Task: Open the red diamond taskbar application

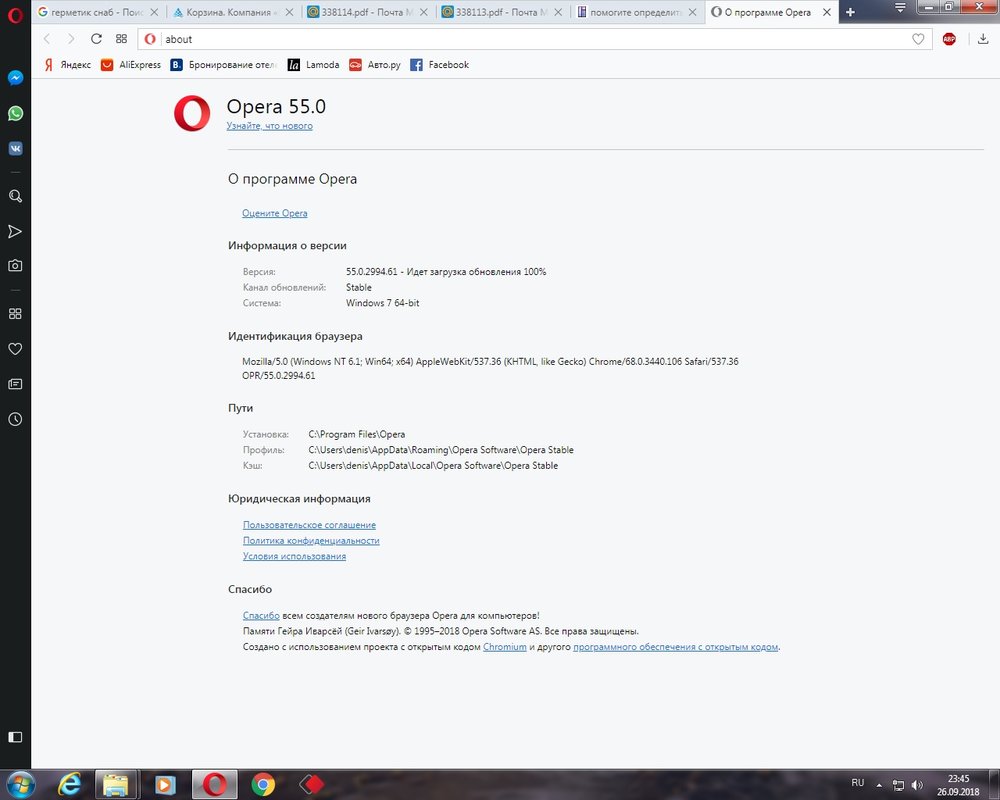Action: pyautogui.click(x=311, y=784)
